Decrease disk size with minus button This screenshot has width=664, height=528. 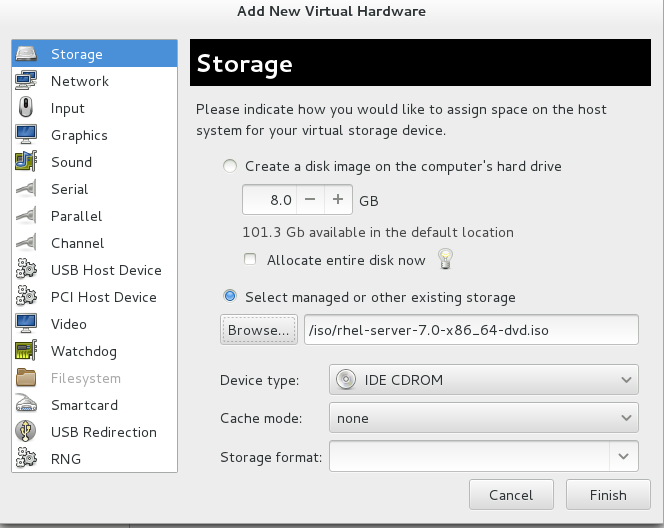click(x=310, y=199)
